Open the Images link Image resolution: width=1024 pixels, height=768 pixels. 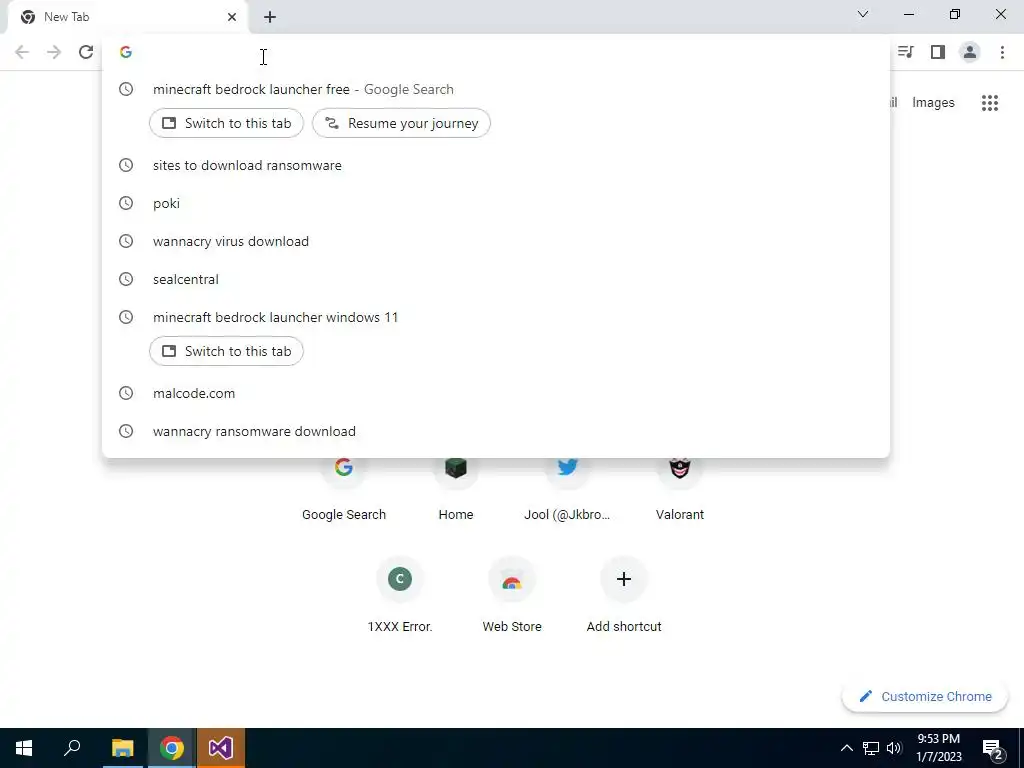(933, 103)
